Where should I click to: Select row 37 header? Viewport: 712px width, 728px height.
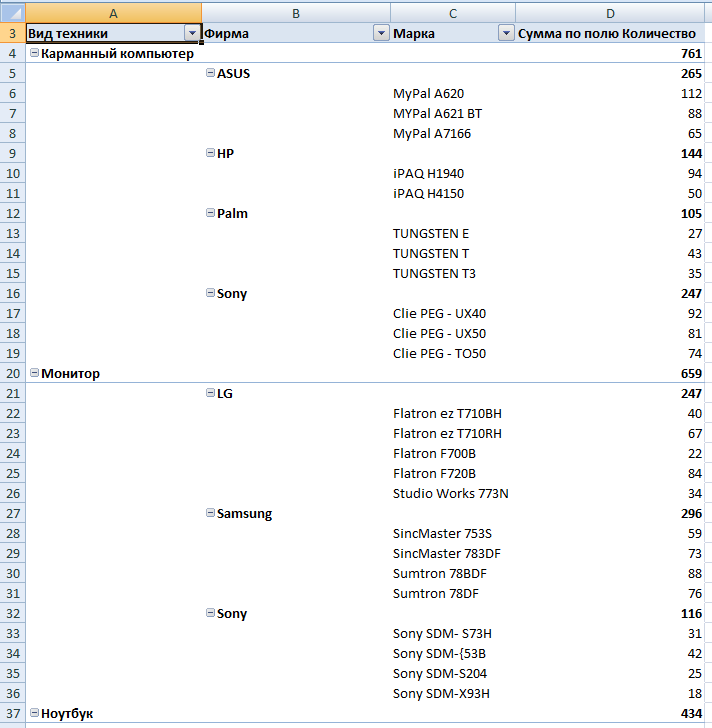click(x=13, y=713)
